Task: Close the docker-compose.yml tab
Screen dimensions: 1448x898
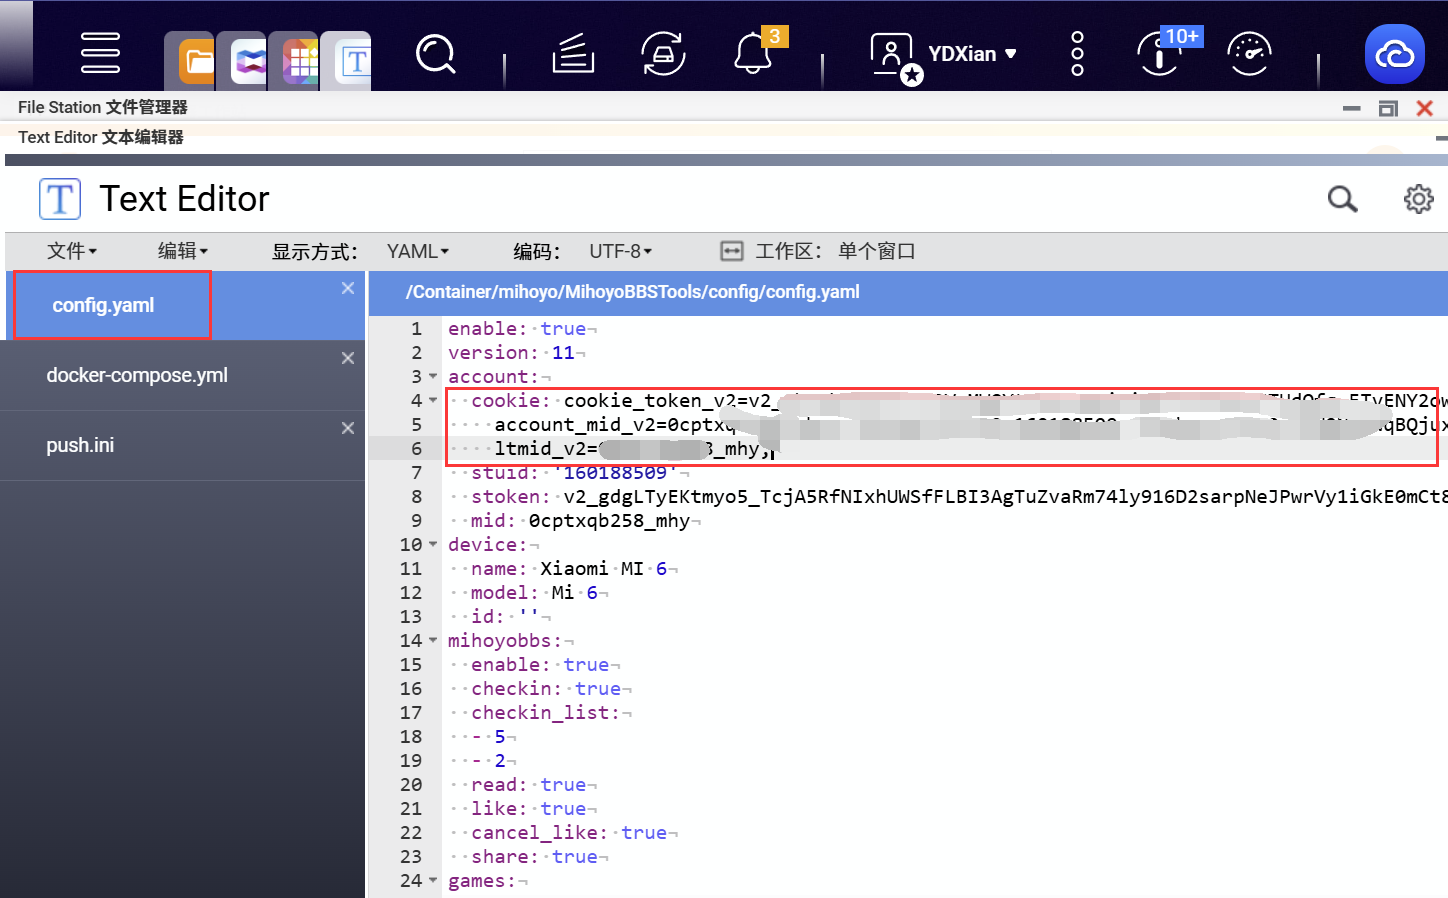Action: (x=348, y=358)
